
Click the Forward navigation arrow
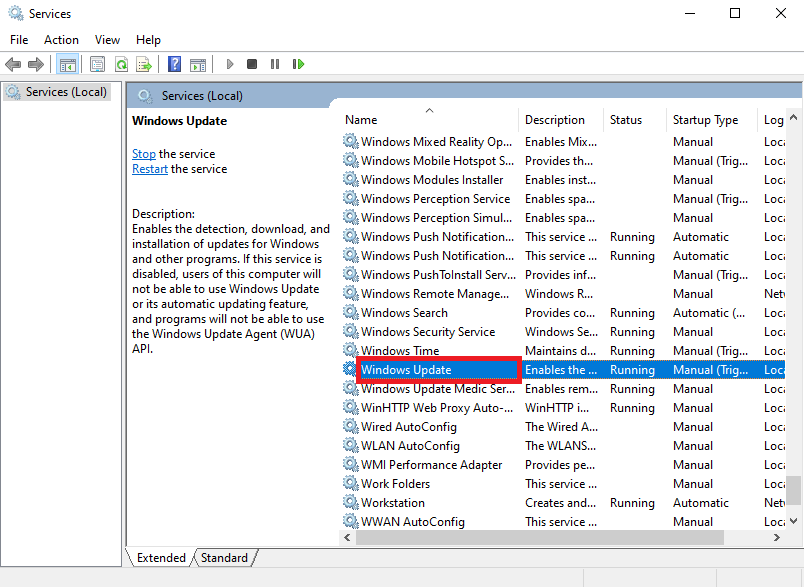coord(37,64)
